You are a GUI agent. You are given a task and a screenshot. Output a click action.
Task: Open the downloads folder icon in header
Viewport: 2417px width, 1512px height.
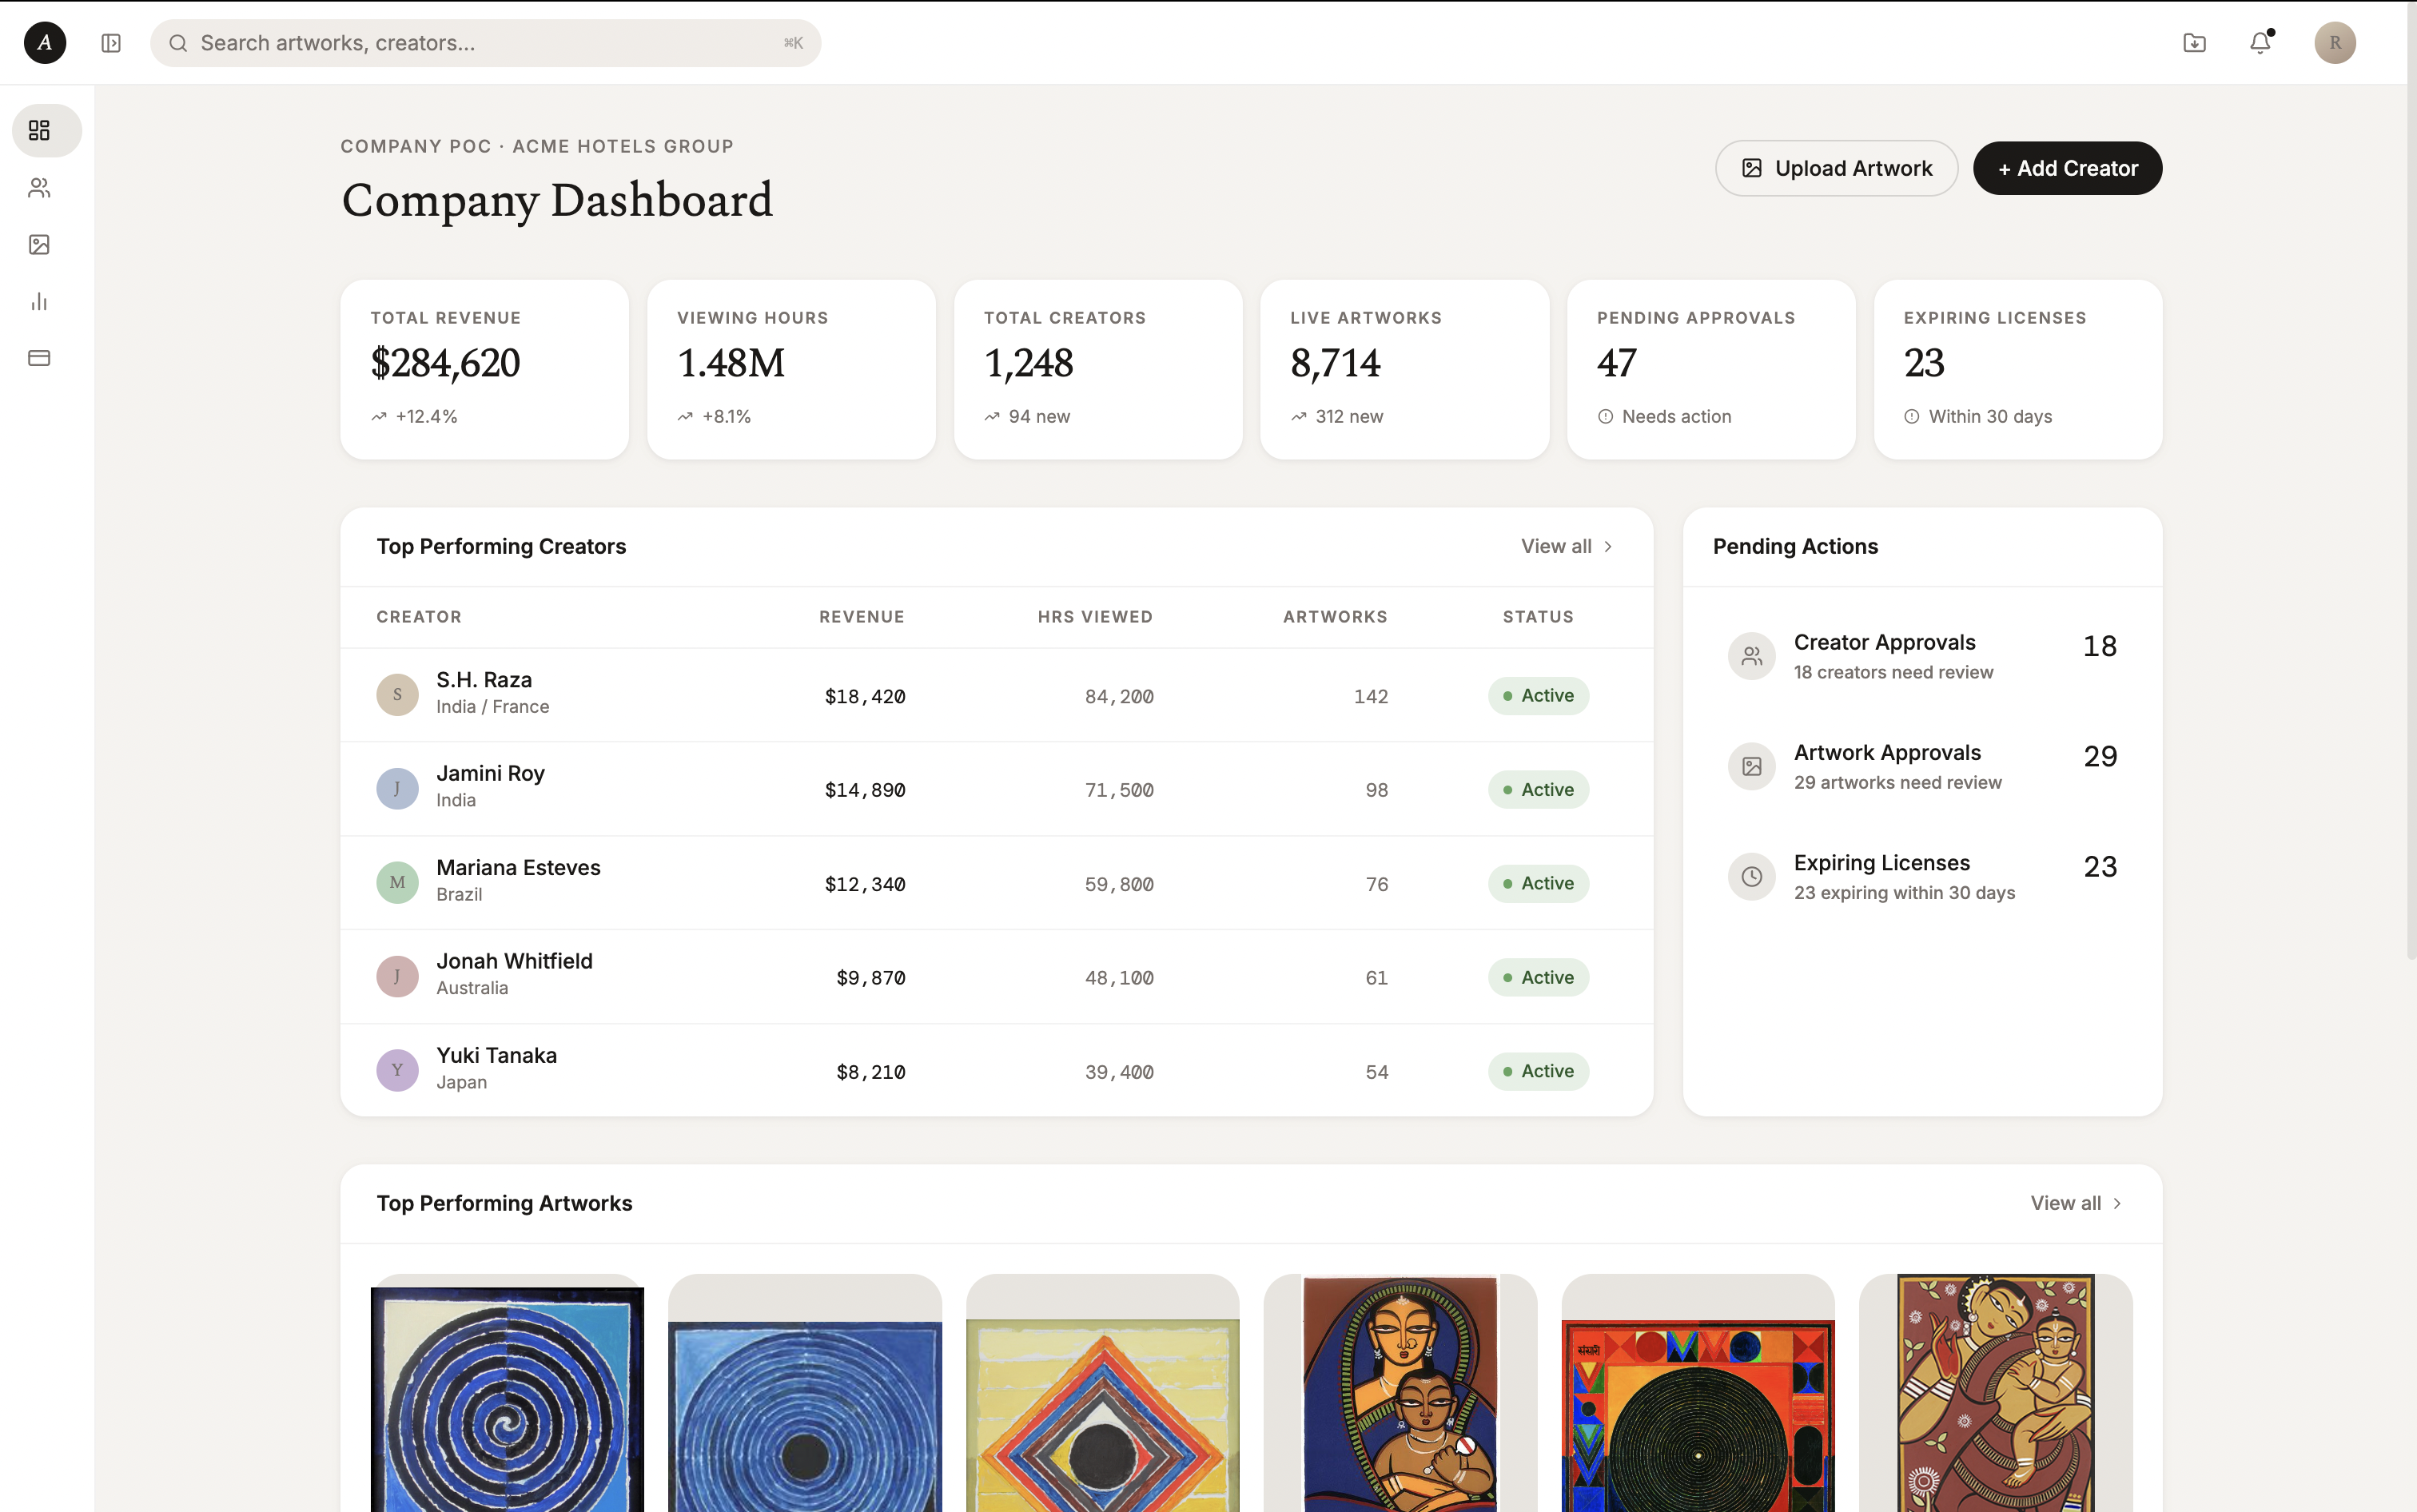coord(2194,43)
